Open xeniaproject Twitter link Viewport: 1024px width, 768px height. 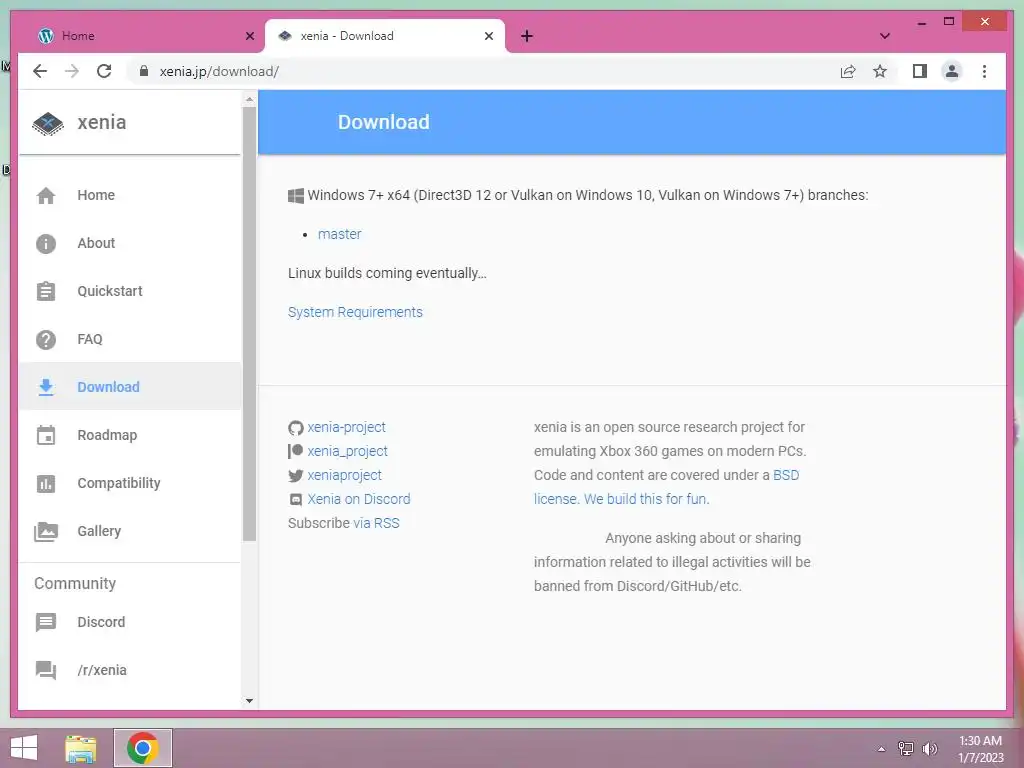pos(345,475)
